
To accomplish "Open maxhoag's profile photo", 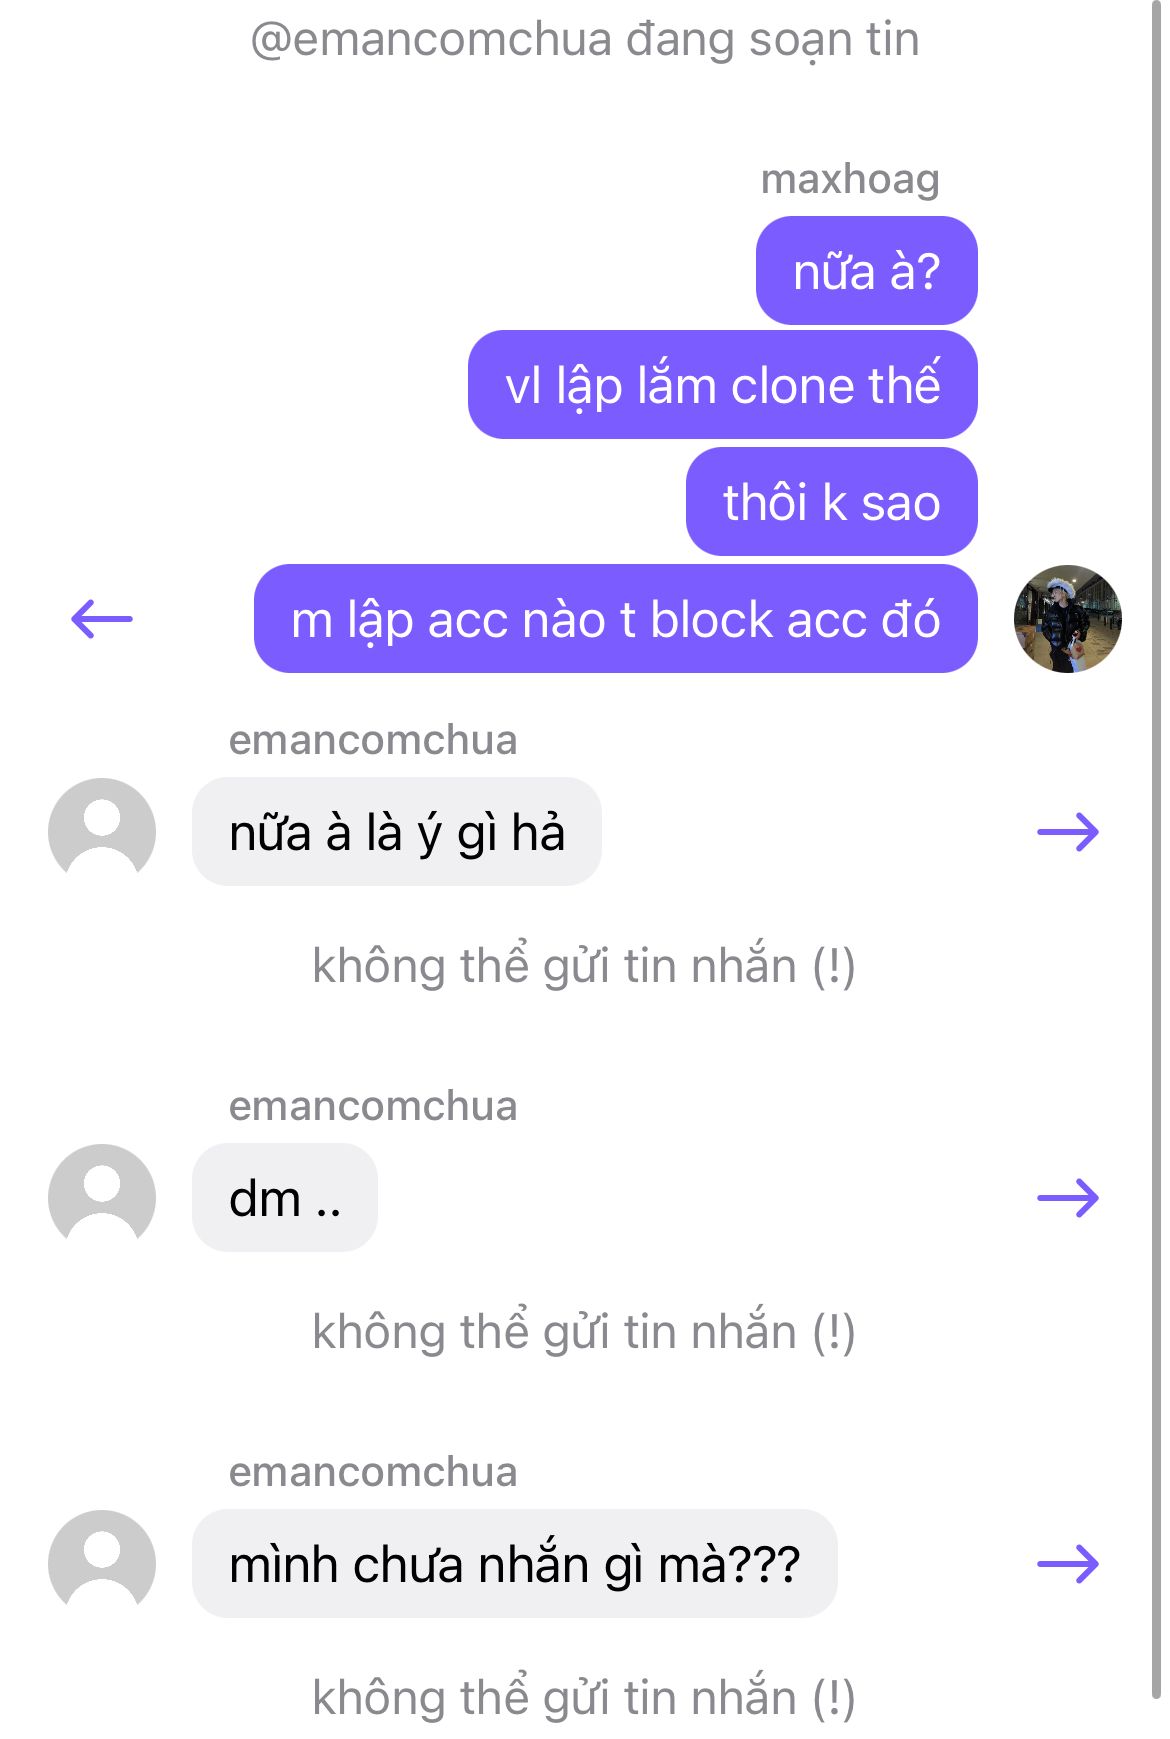I will click(1068, 619).
